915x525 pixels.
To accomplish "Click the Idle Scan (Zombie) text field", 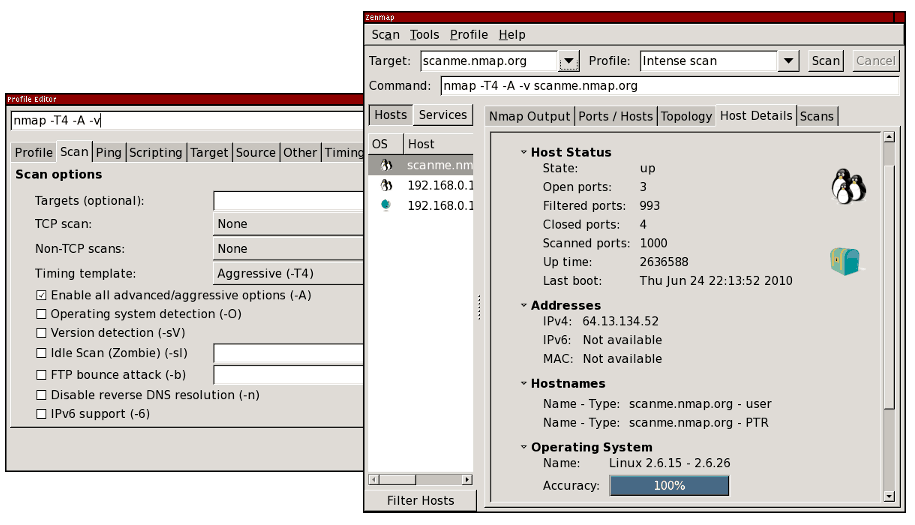I will pos(288,353).
